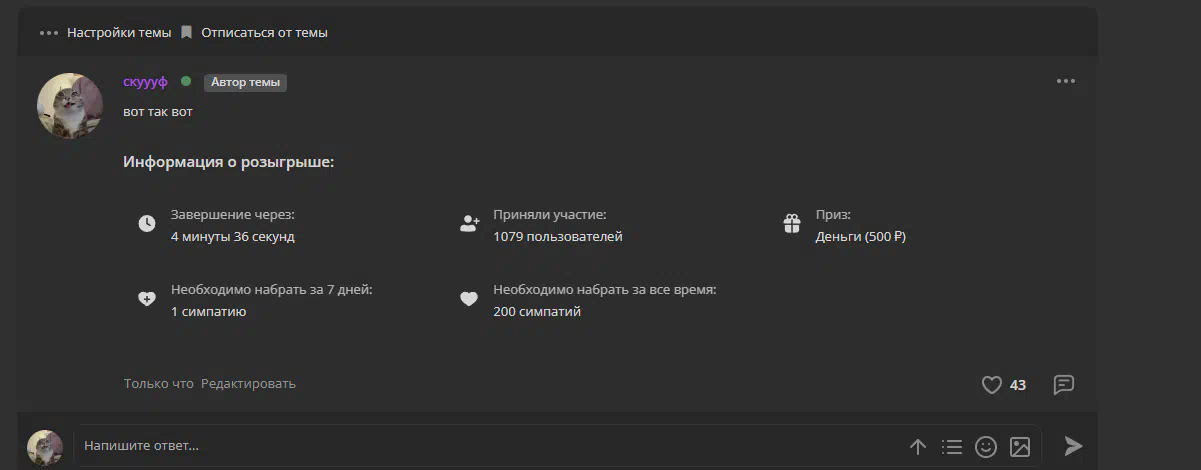
Task: Insert an image with the picture icon
Action: tap(1020, 447)
